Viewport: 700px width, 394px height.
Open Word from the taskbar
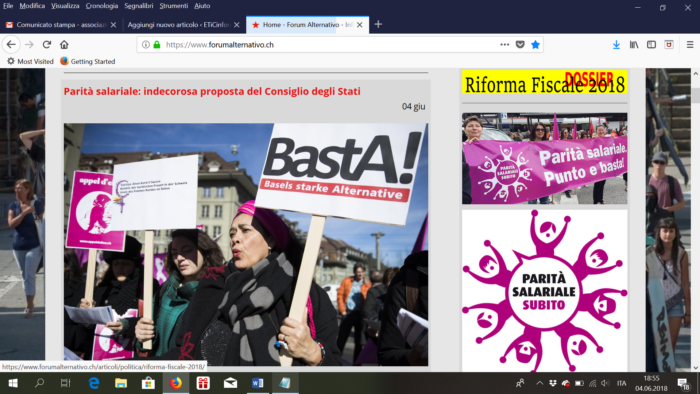point(258,383)
